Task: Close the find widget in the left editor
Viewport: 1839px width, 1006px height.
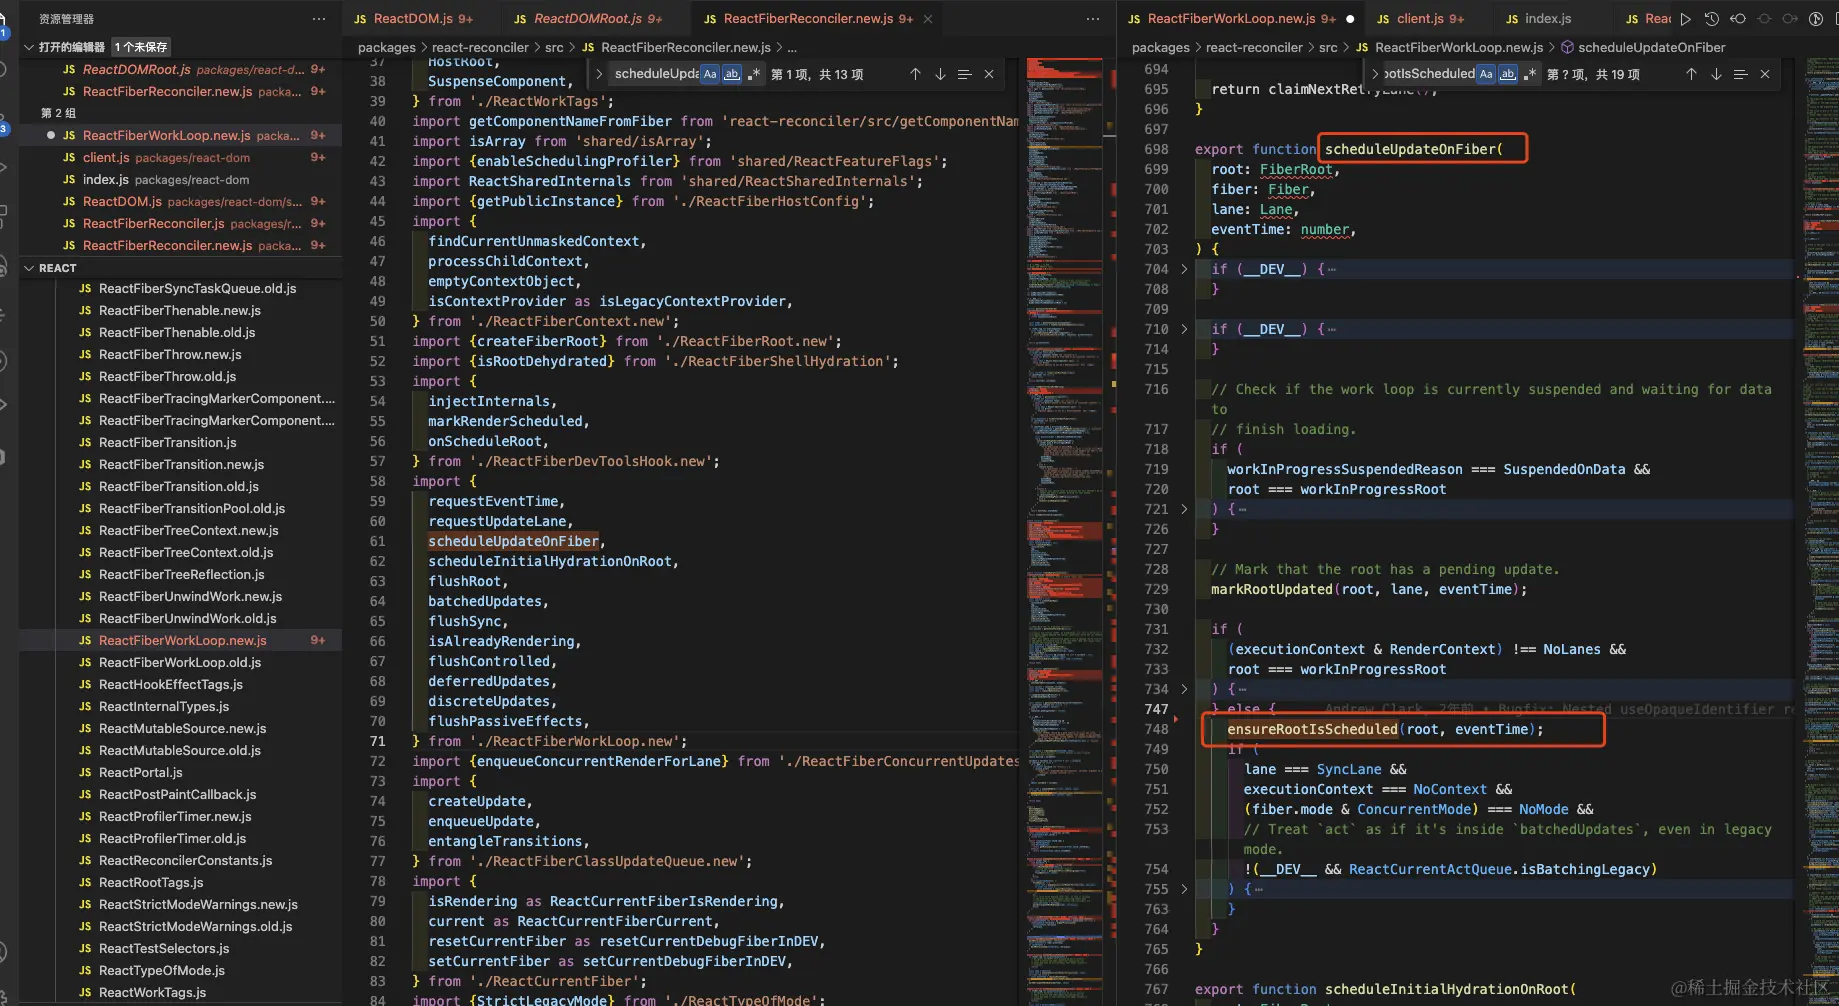Action: click(x=989, y=74)
